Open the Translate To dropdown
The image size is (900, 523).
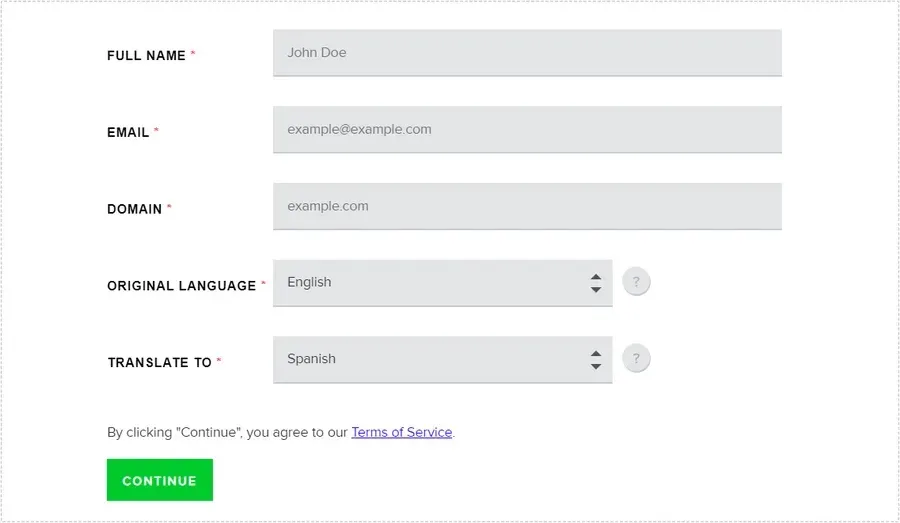click(x=443, y=359)
